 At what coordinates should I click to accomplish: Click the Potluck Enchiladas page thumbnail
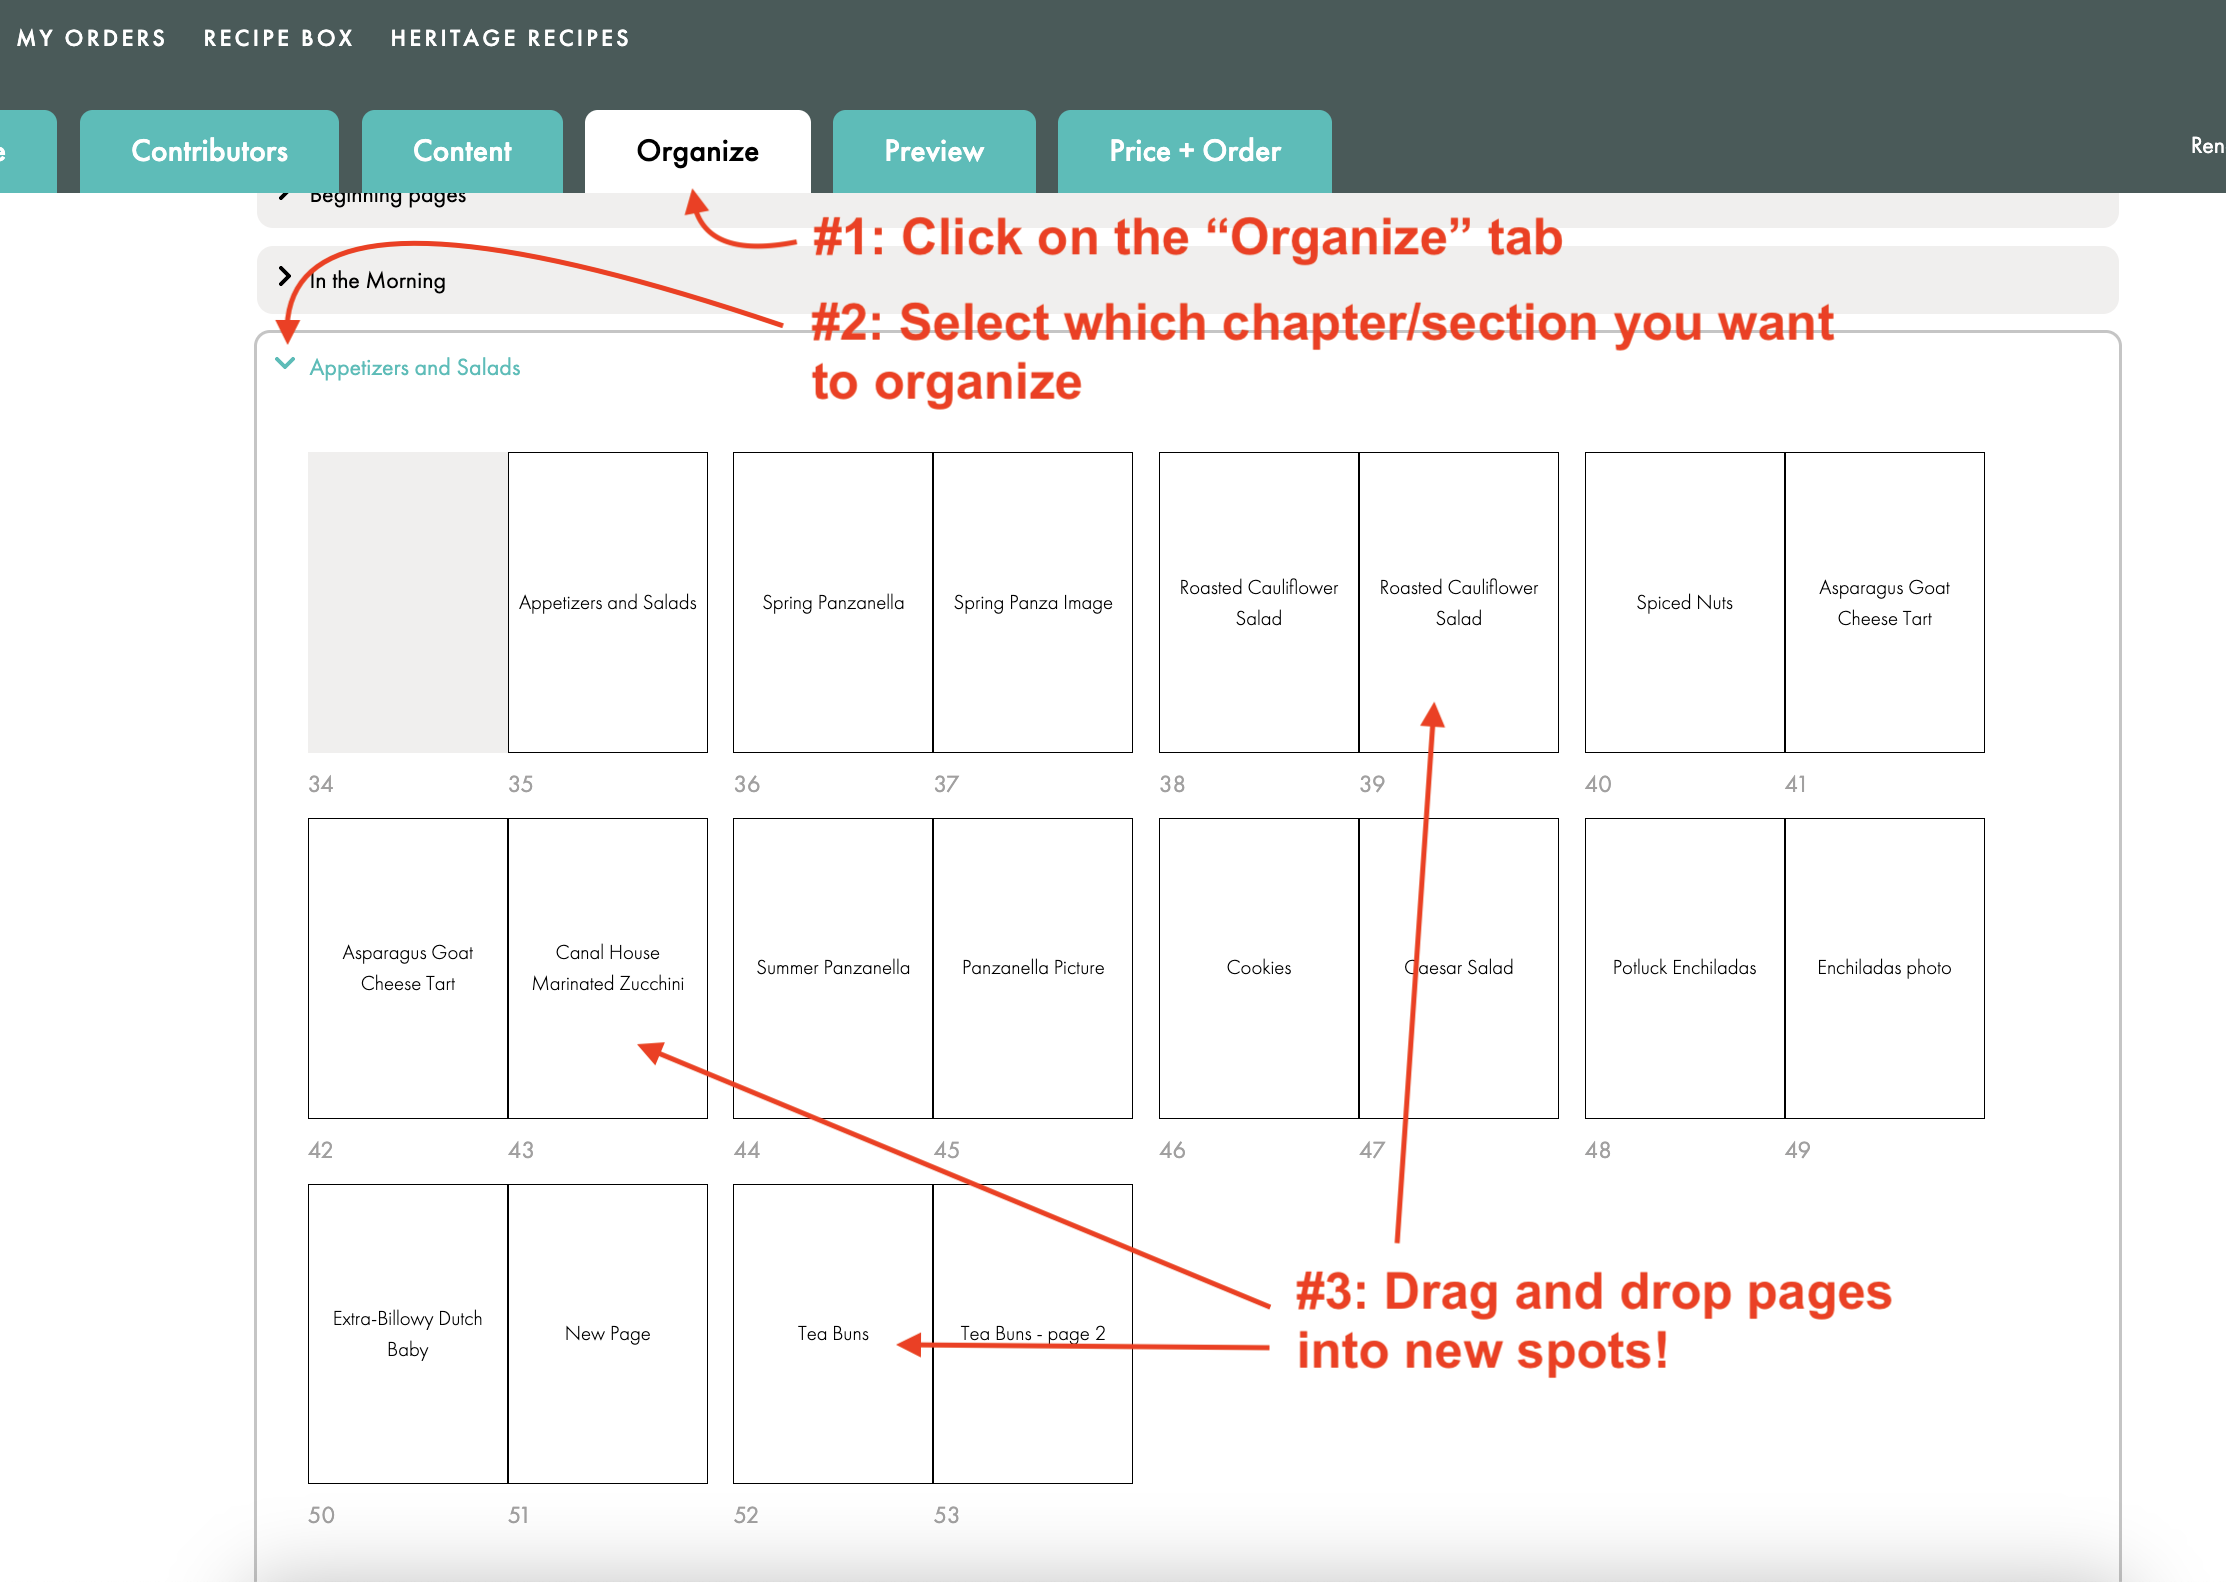pos(1683,967)
